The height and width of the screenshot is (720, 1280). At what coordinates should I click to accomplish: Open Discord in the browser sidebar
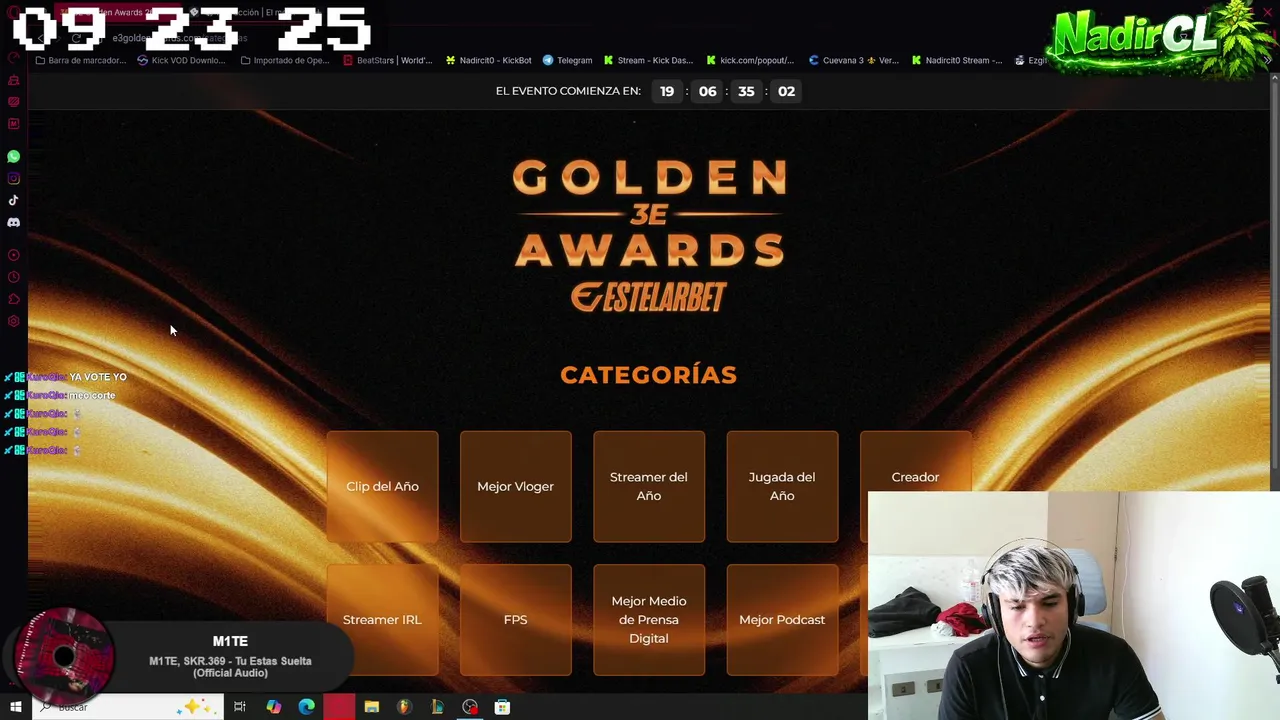(x=14, y=223)
